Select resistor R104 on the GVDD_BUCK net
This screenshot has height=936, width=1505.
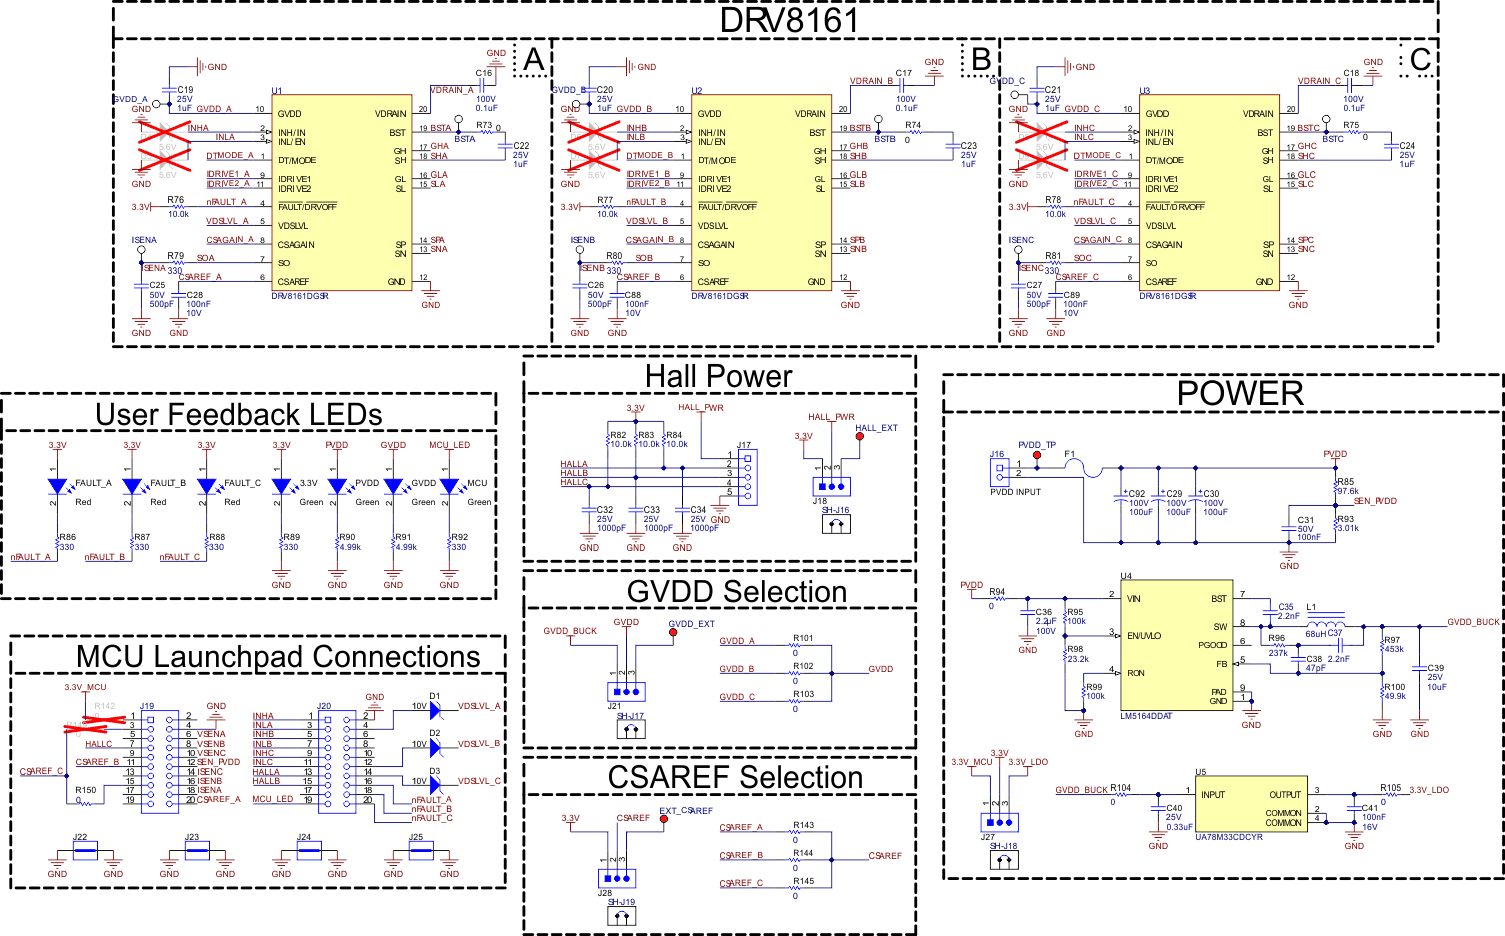1120,795
